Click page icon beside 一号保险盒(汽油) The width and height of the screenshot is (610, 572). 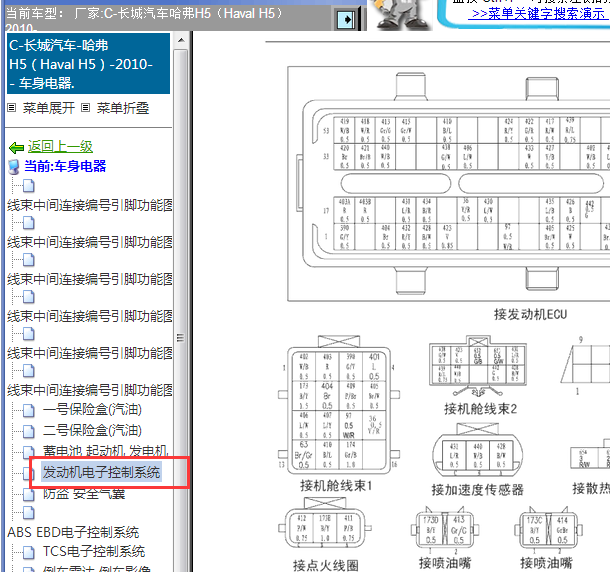pyautogui.click(x=28, y=410)
